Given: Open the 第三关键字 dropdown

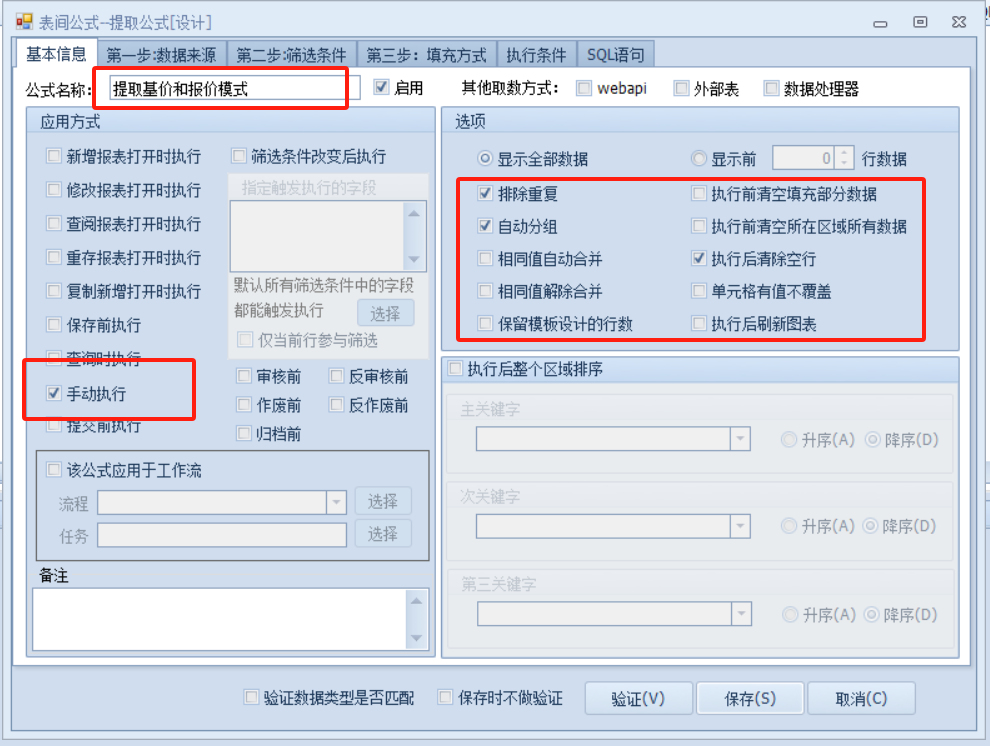Looking at the screenshot, I should point(740,614).
